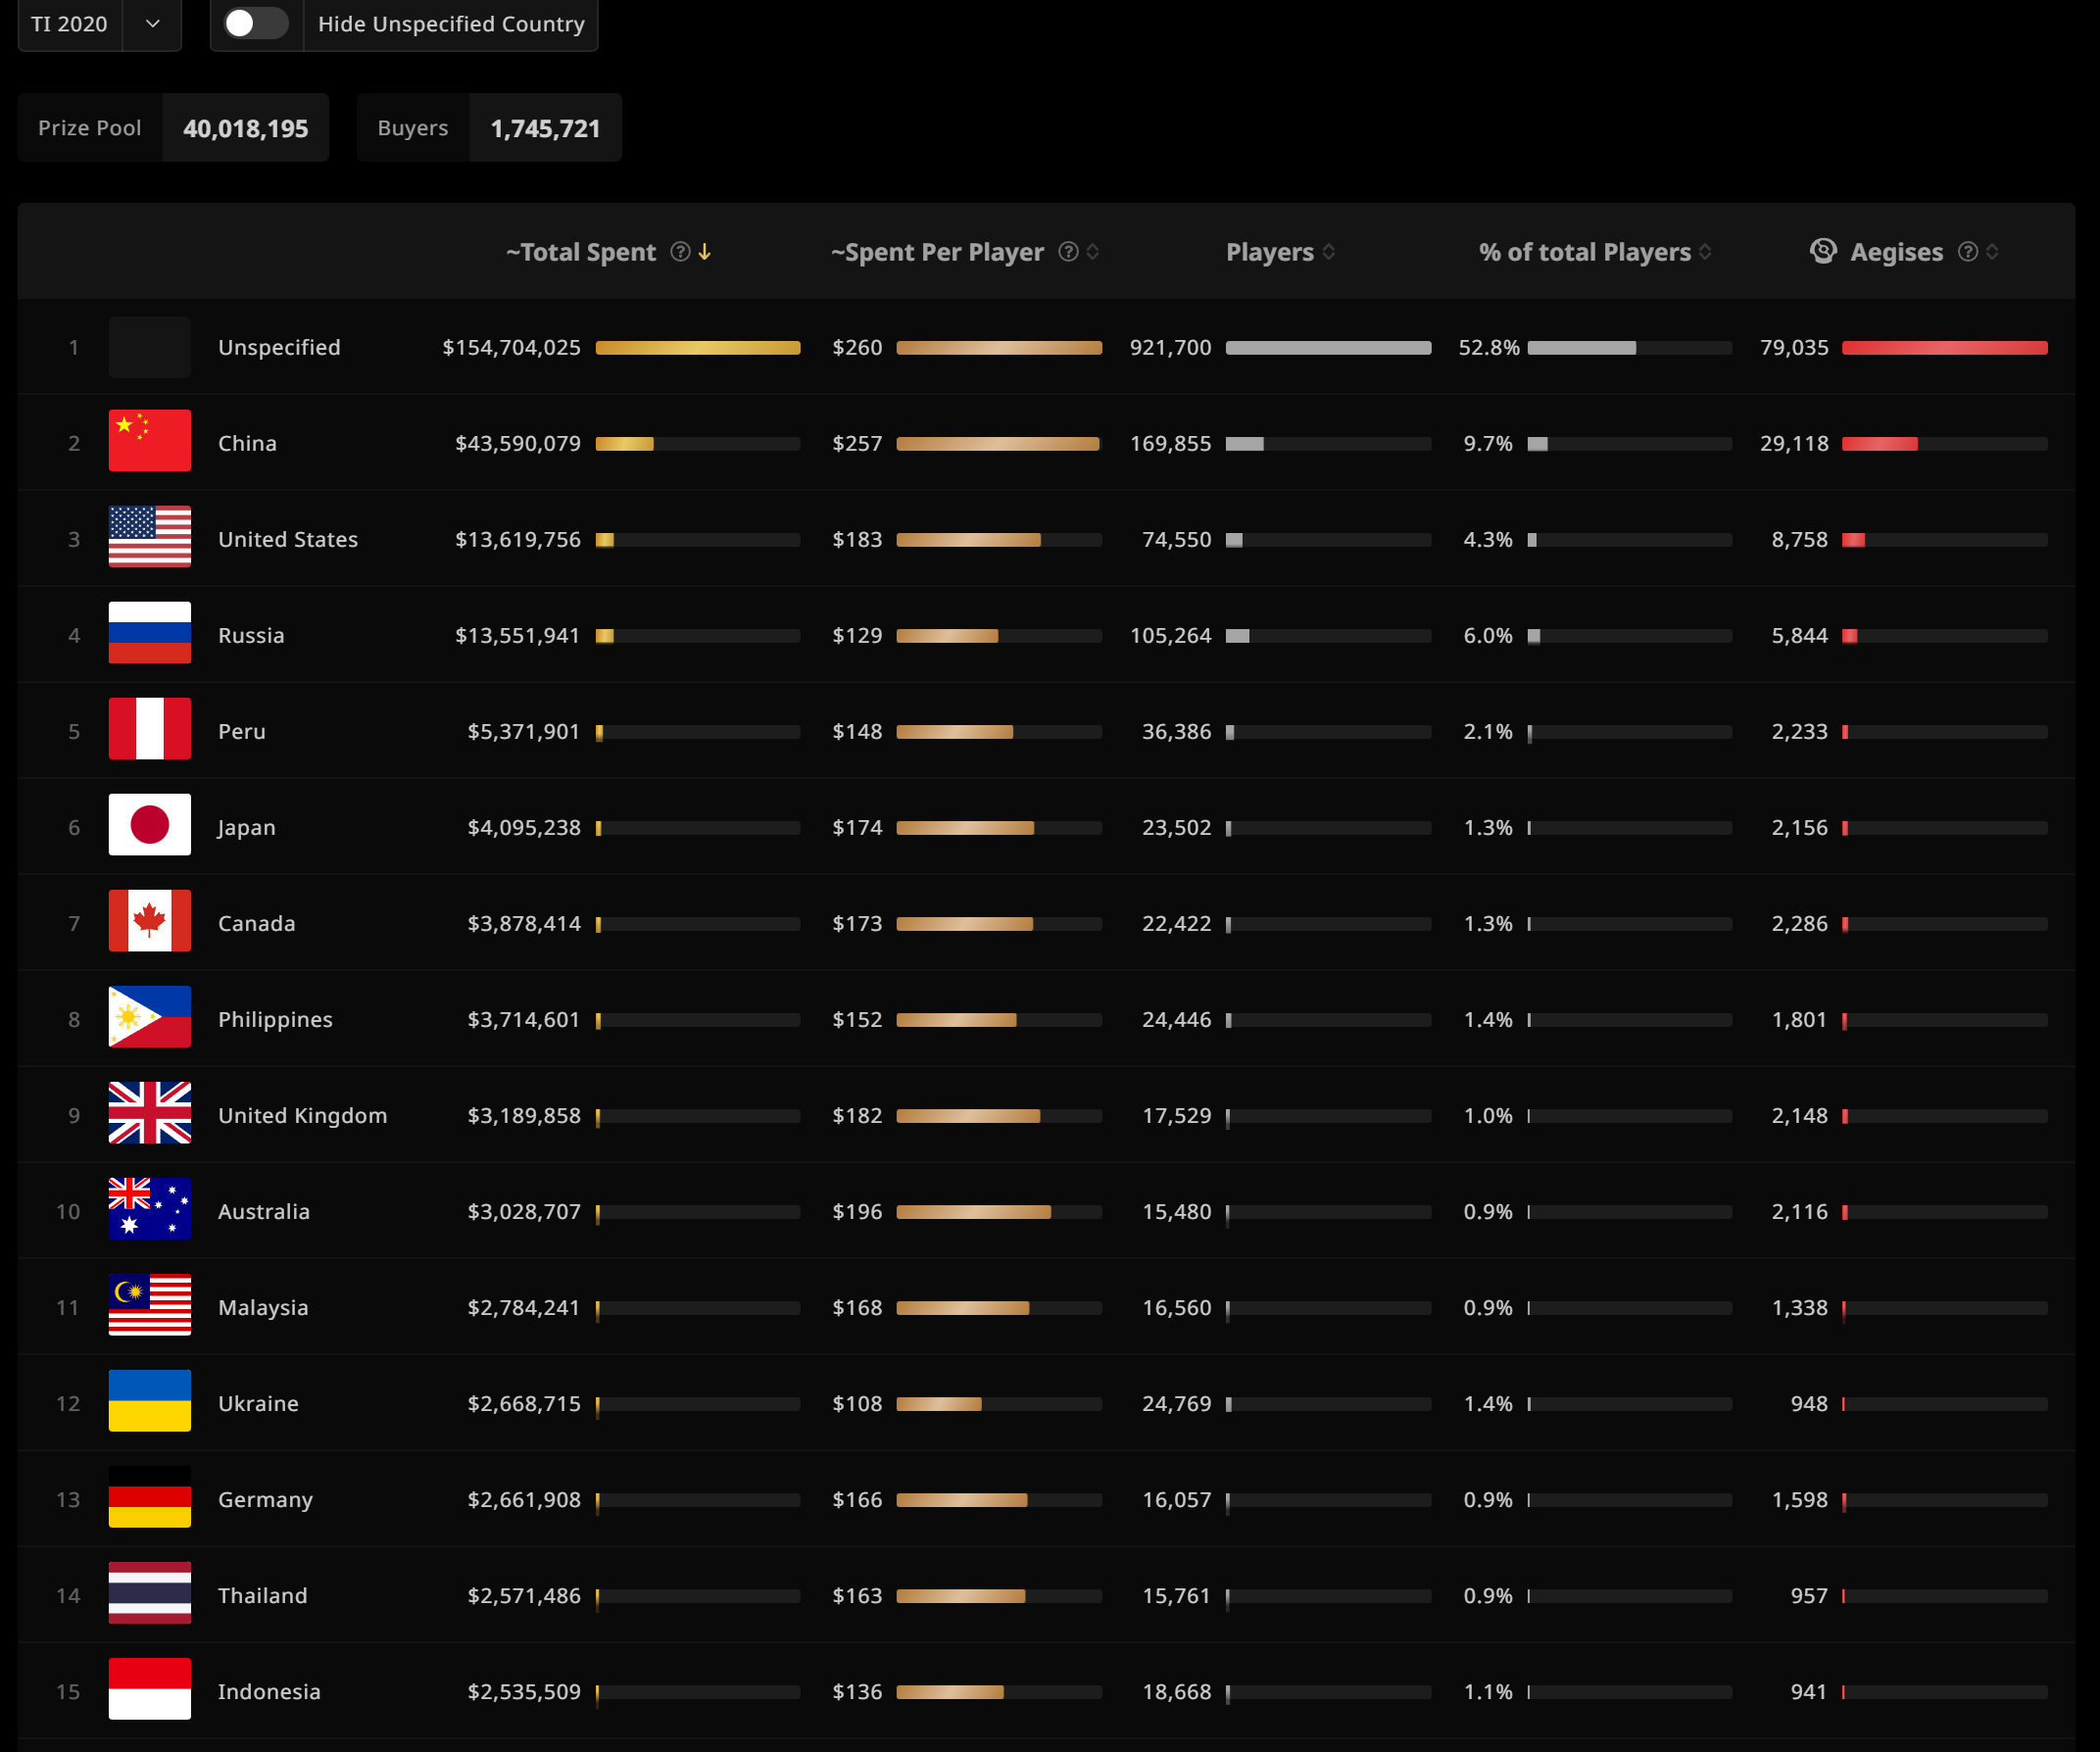
Task: Sort Aegises column using sort arrows
Action: [1992, 252]
